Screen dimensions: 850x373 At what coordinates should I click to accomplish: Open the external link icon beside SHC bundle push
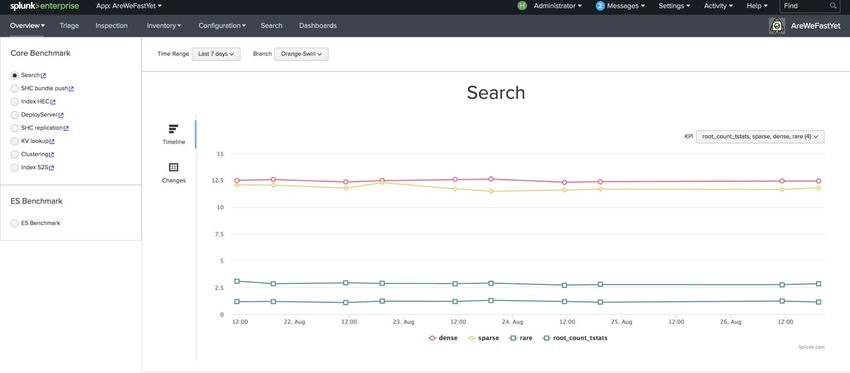coord(72,88)
